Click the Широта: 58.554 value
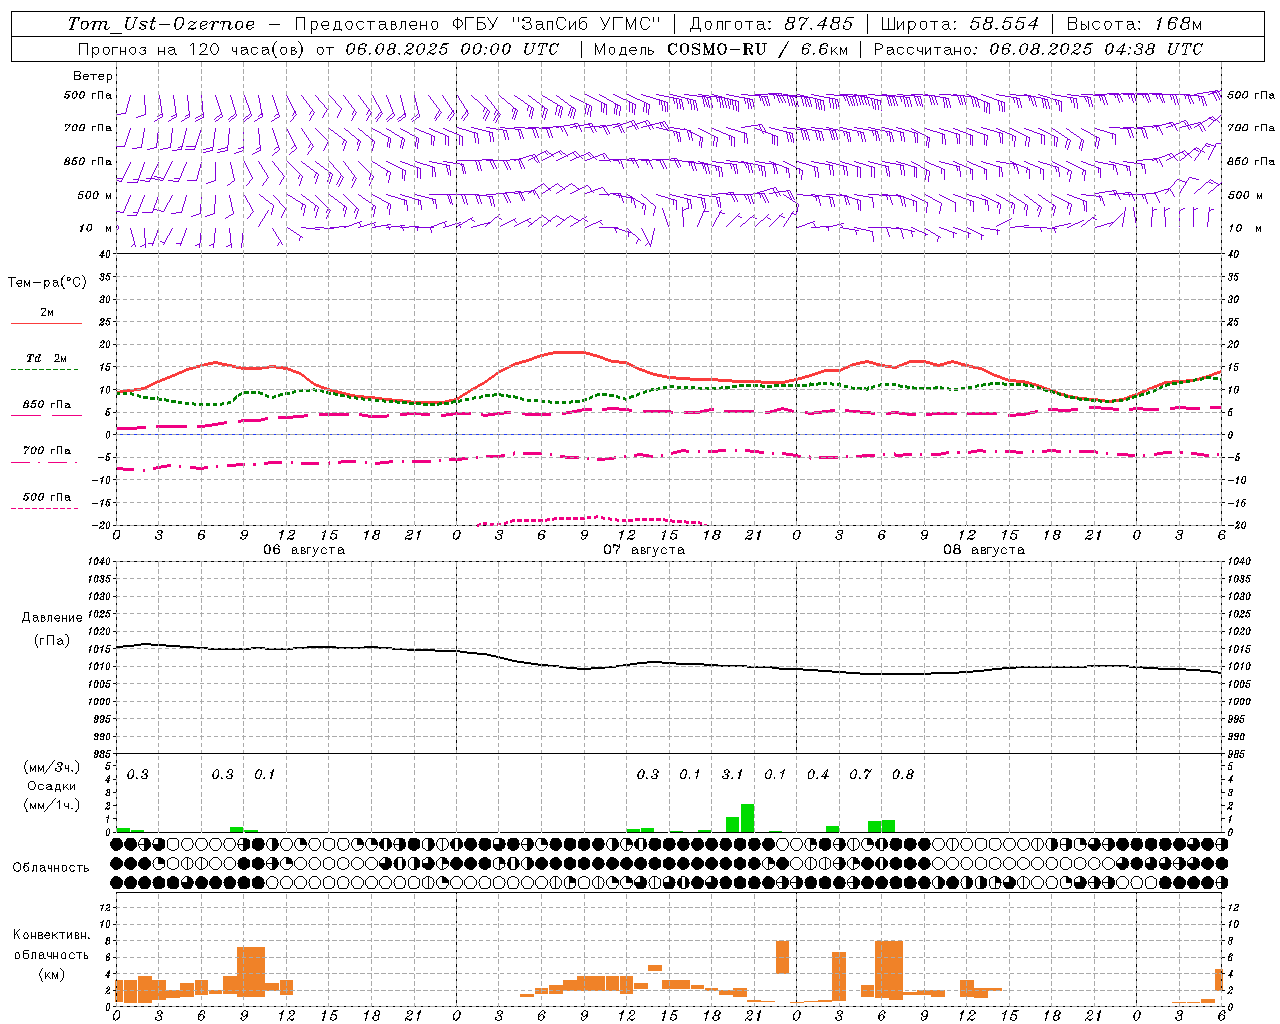1280x1024 pixels. click(x=960, y=24)
